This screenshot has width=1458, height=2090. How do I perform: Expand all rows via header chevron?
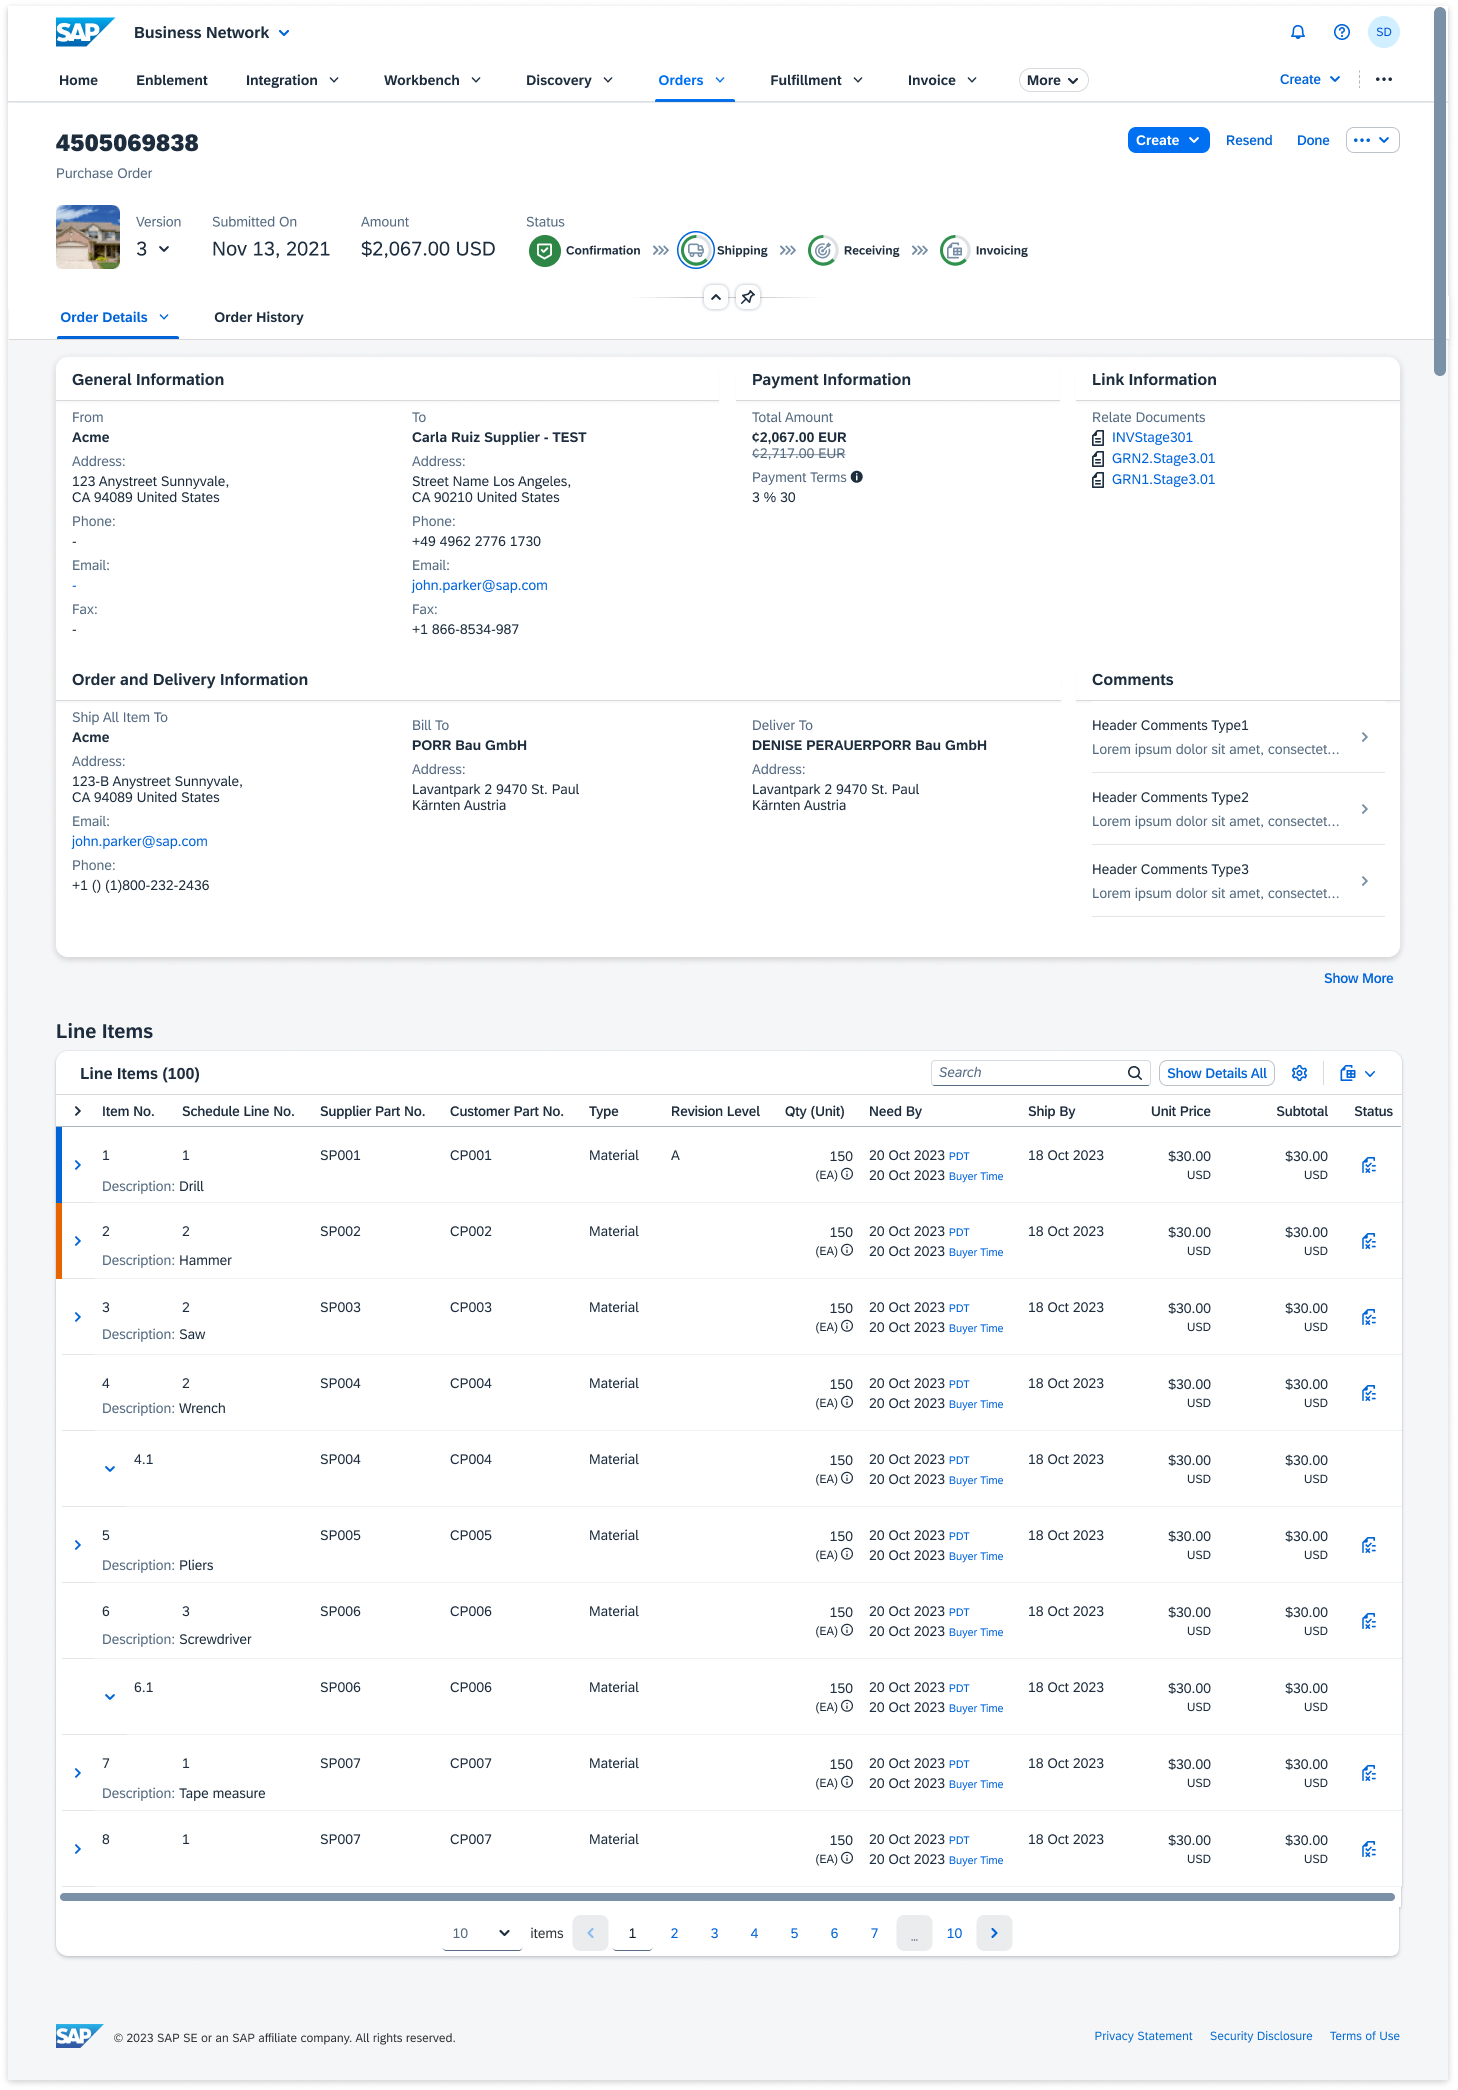point(78,1111)
